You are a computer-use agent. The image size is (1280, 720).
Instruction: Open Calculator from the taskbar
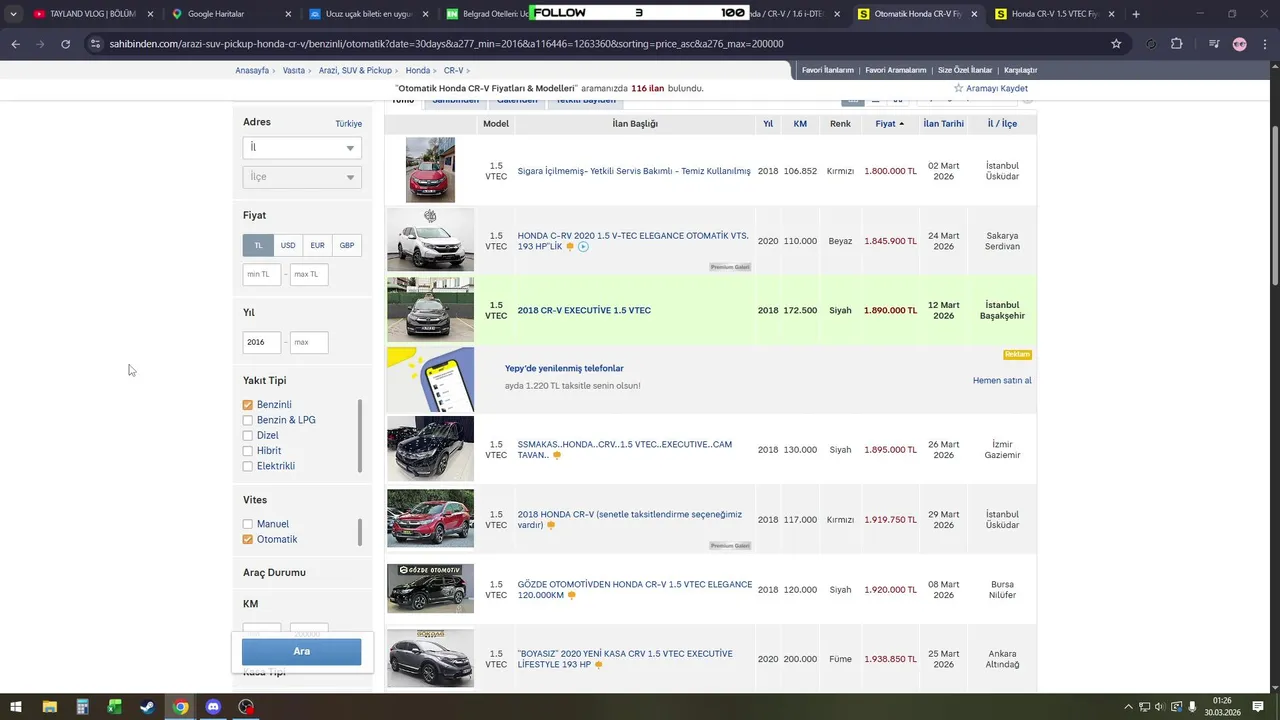82,707
